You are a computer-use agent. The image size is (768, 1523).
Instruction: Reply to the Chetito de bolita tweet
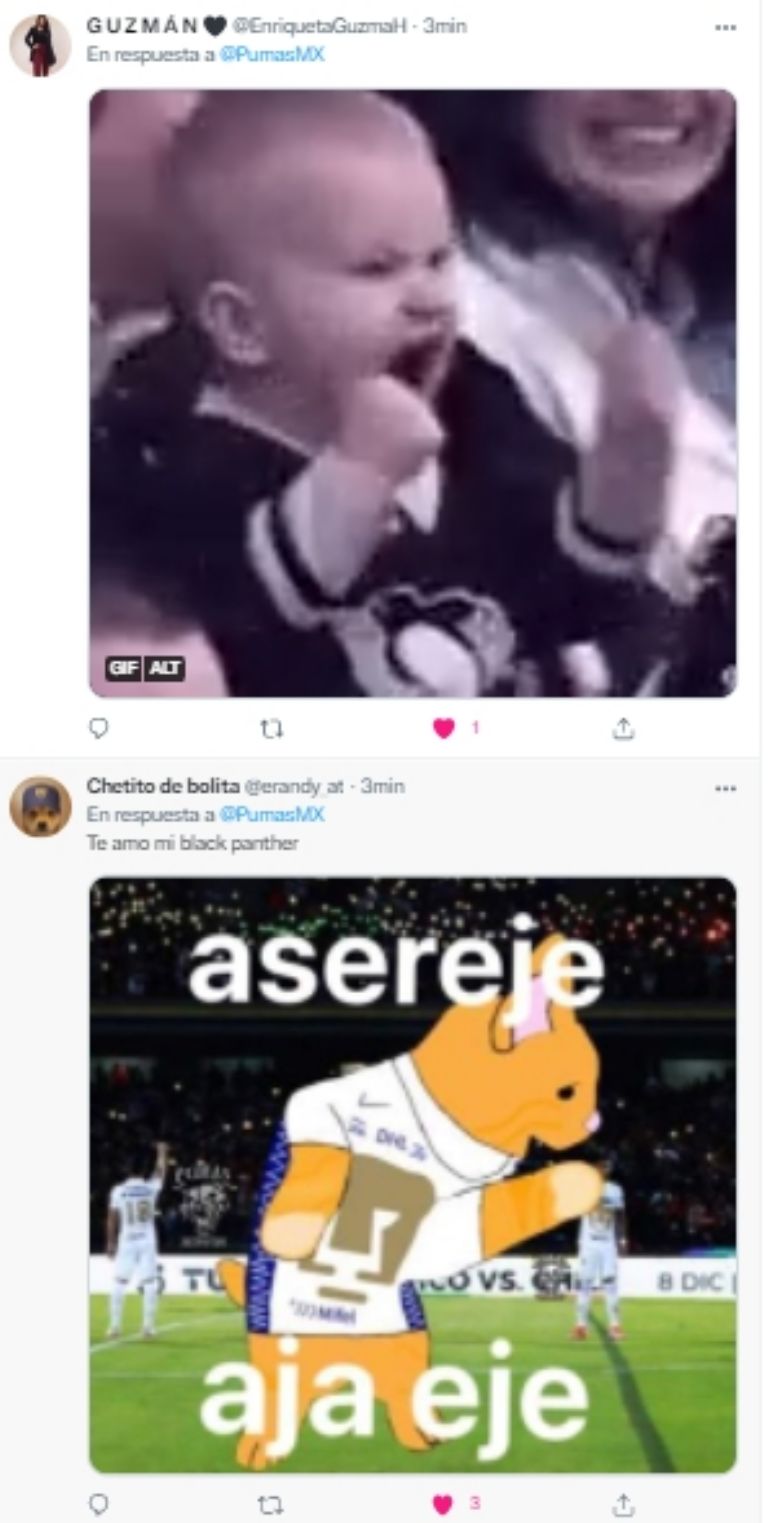98,1503
